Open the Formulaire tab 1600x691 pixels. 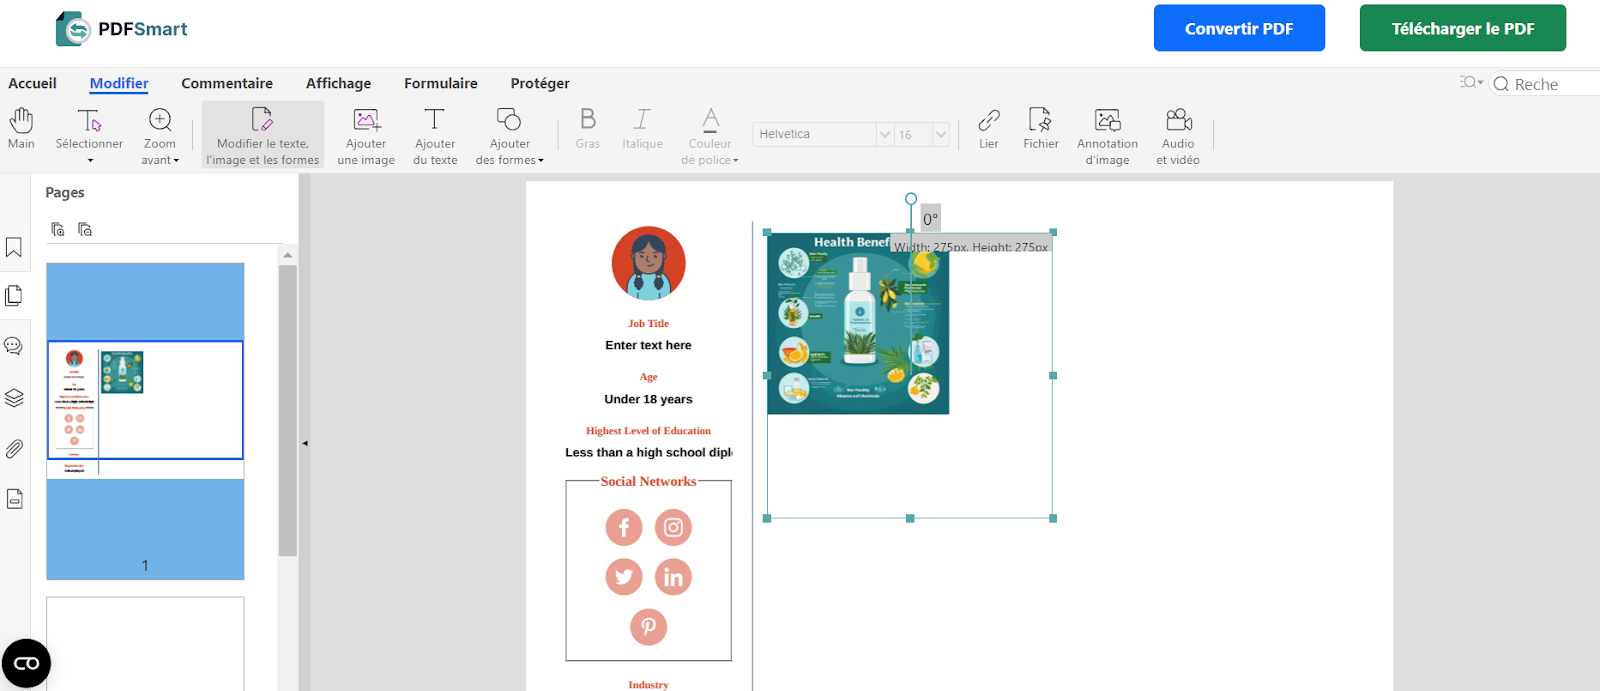[x=441, y=83]
